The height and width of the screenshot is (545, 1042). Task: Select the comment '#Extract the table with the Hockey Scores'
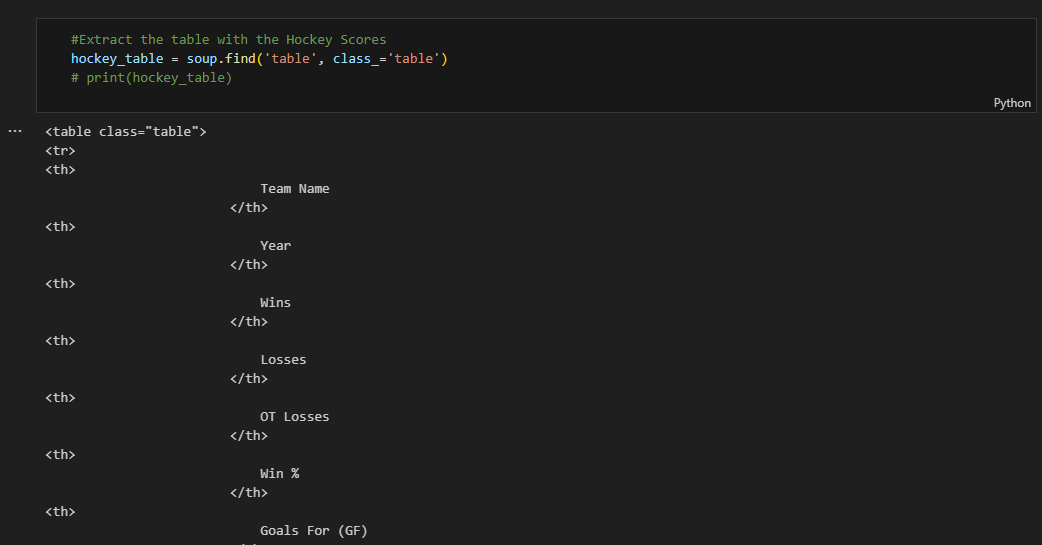(x=229, y=40)
